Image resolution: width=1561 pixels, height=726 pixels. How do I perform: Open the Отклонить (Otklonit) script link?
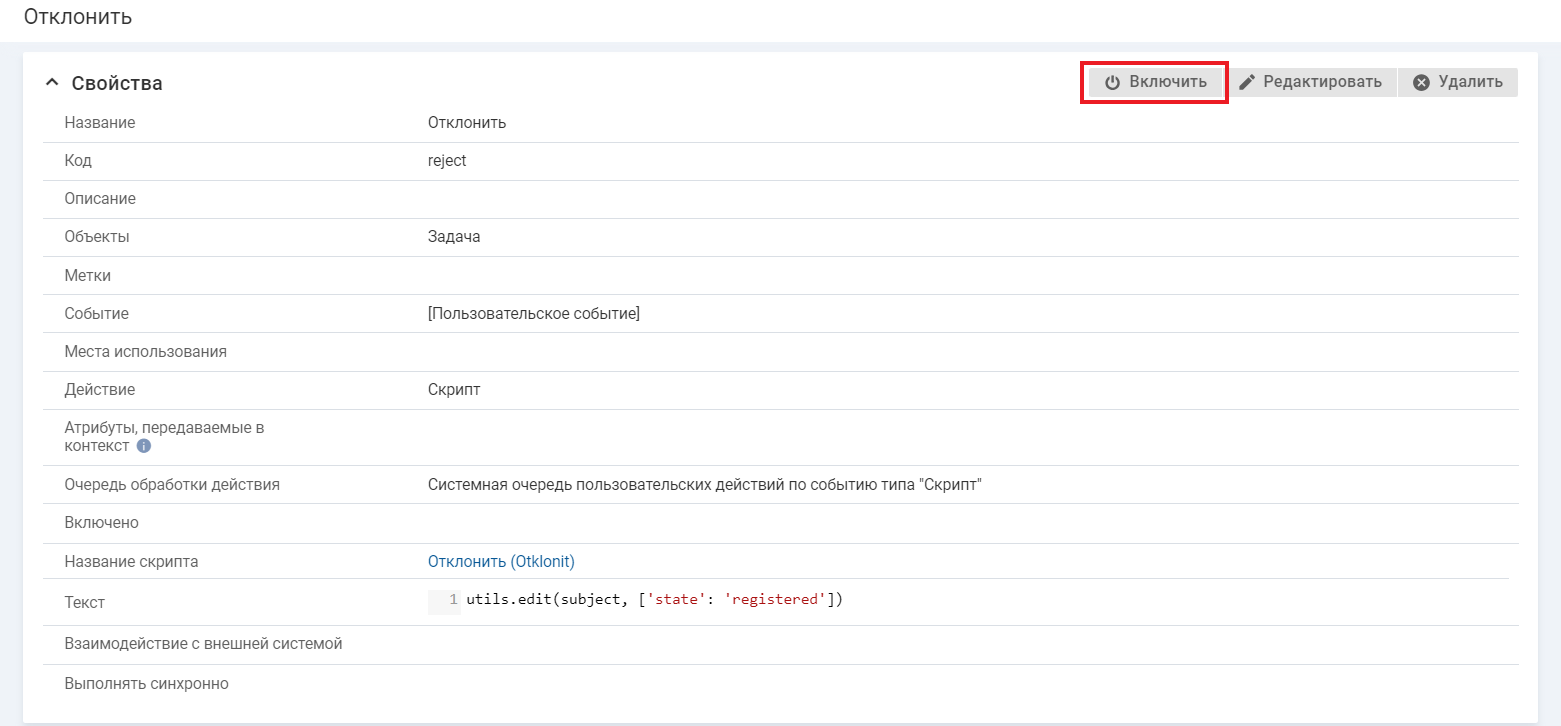tap(501, 561)
